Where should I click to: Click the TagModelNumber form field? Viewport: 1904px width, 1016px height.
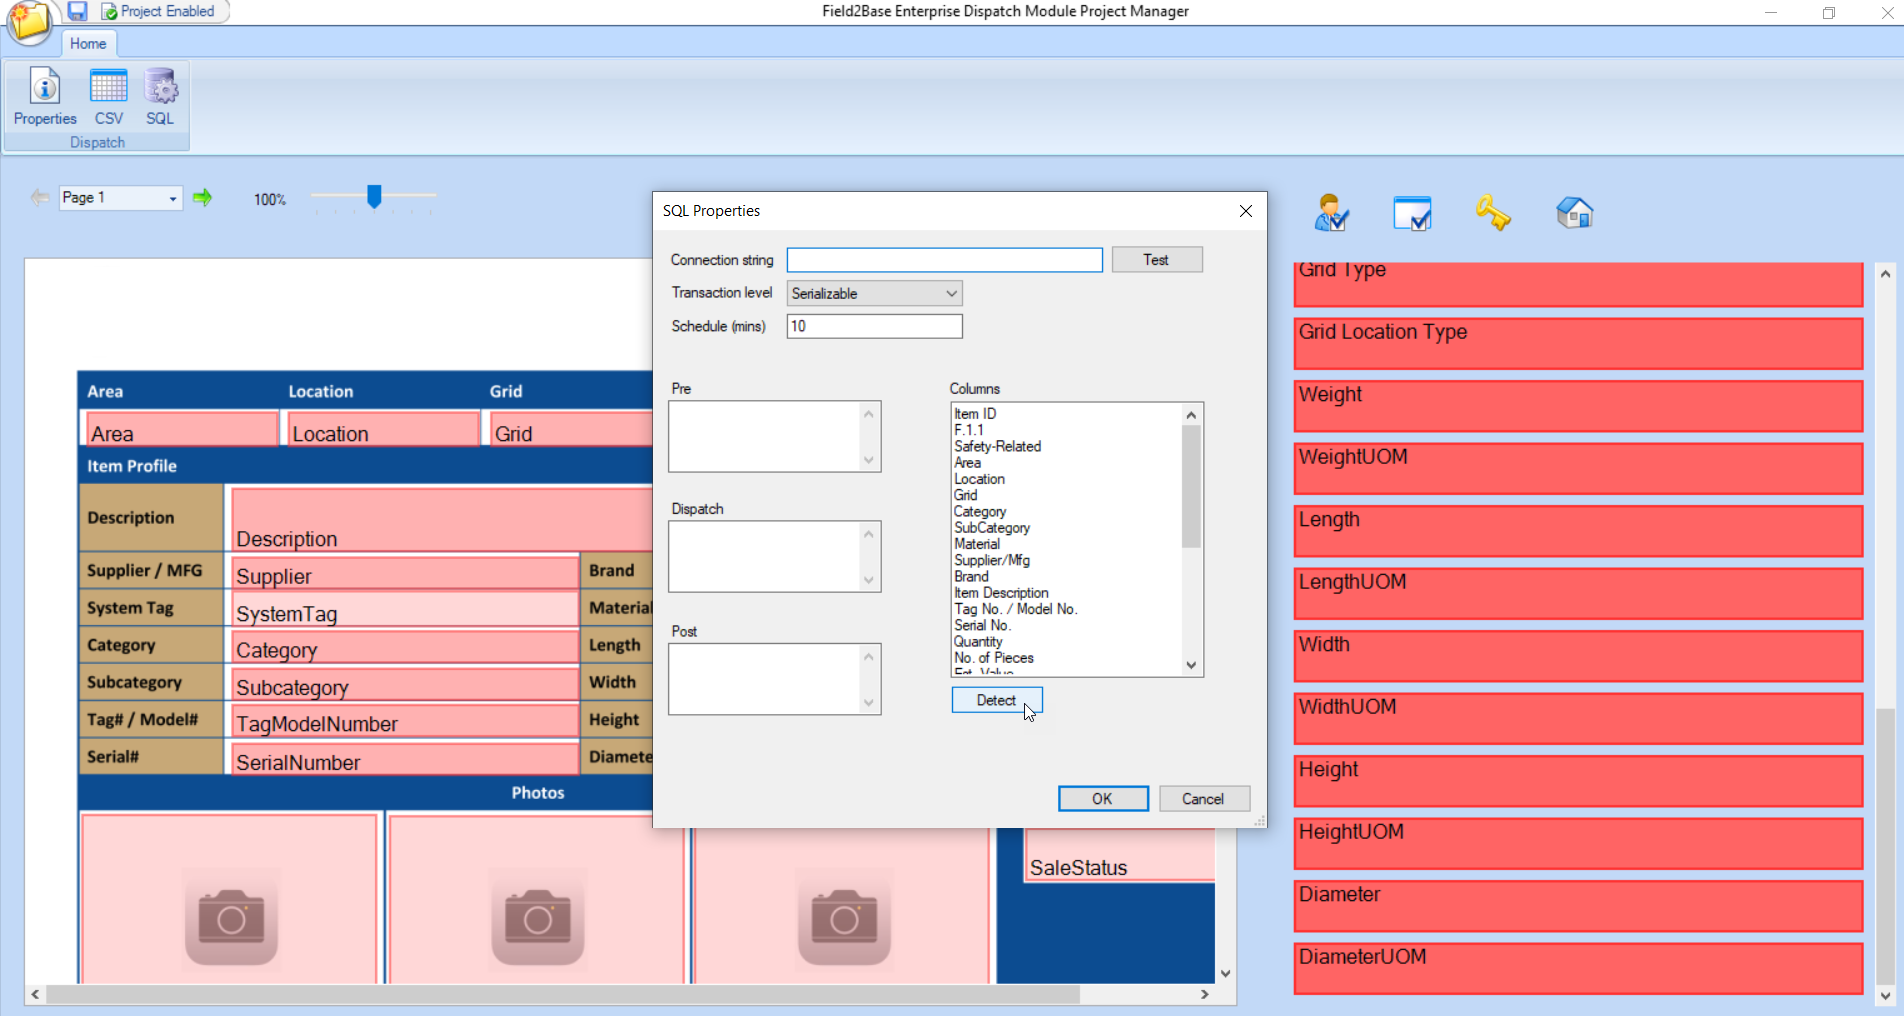click(405, 721)
